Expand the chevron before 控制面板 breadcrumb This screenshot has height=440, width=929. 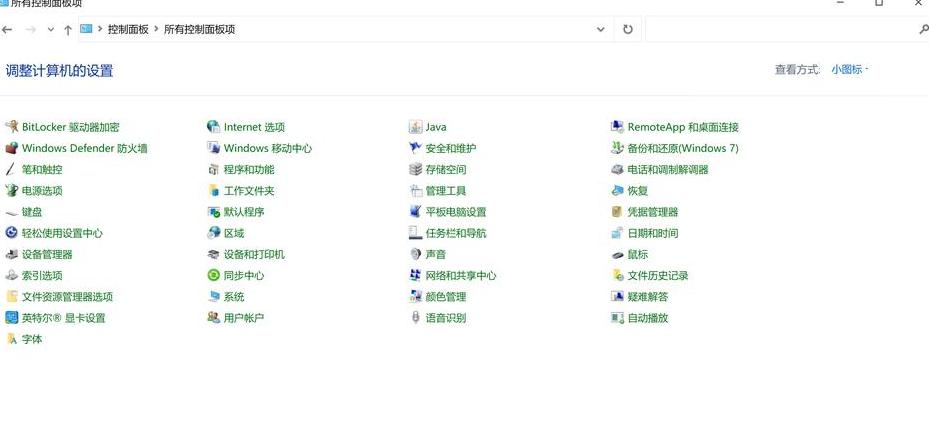click(x=100, y=28)
